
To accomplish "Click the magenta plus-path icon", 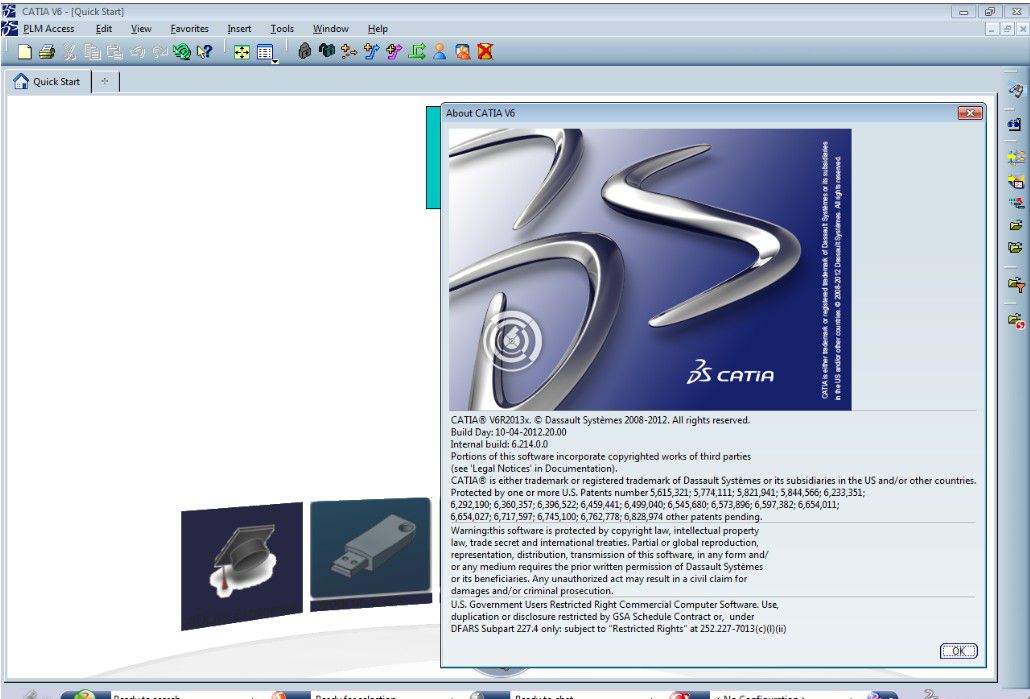I will (393, 52).
